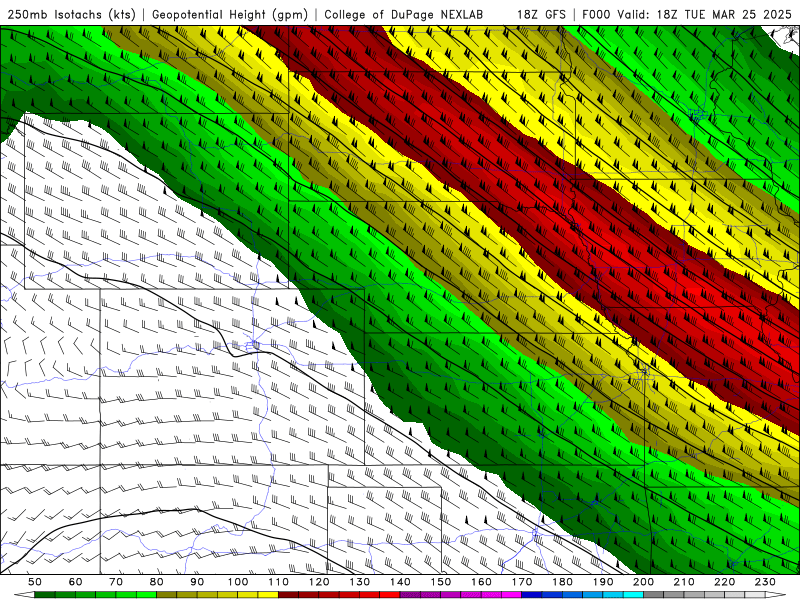Viewport: 800px width, 600px height.
Task: Click the '250mb Isotachs (kts)' title text
Action: coord(72,15)
